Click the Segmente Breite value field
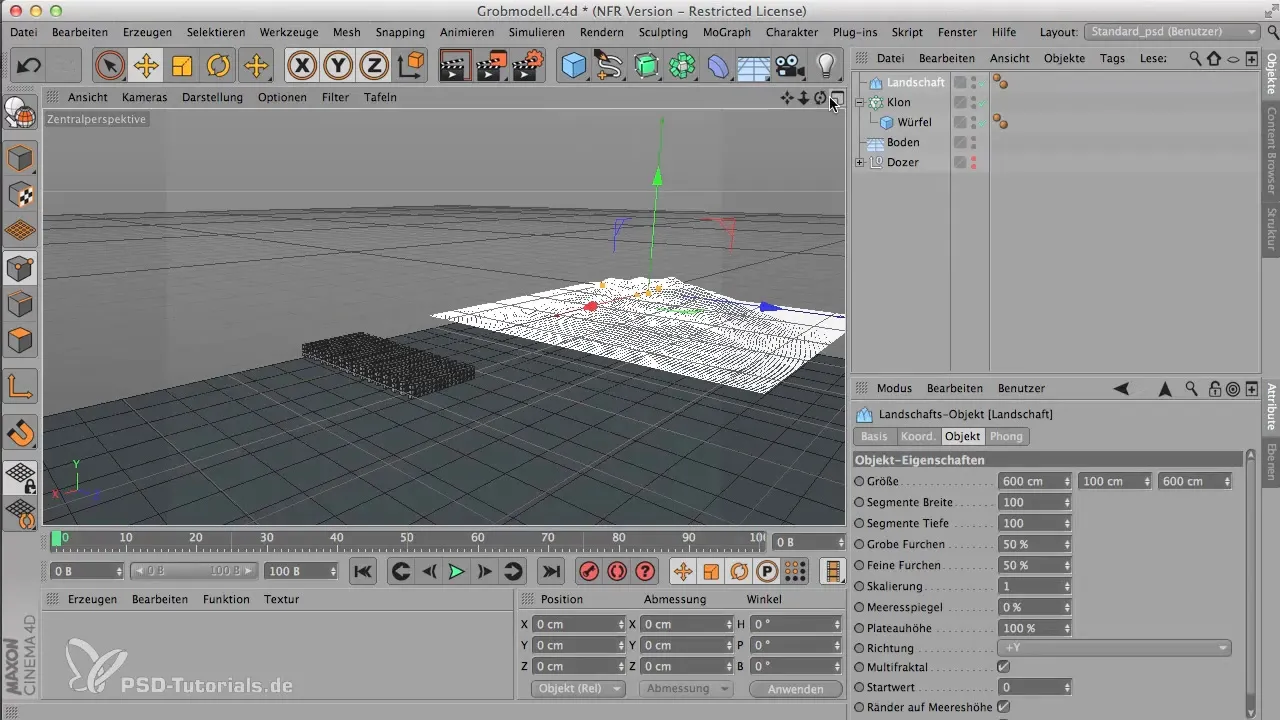Screen dimensions: 1280x720 coord(1035,502)
